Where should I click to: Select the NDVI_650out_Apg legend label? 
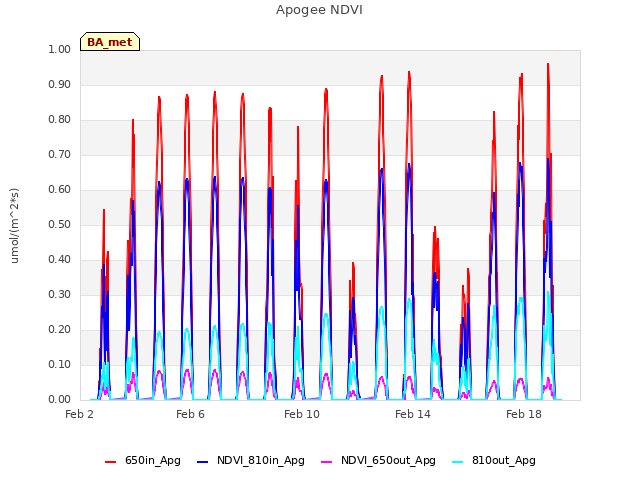coord(388,460)
